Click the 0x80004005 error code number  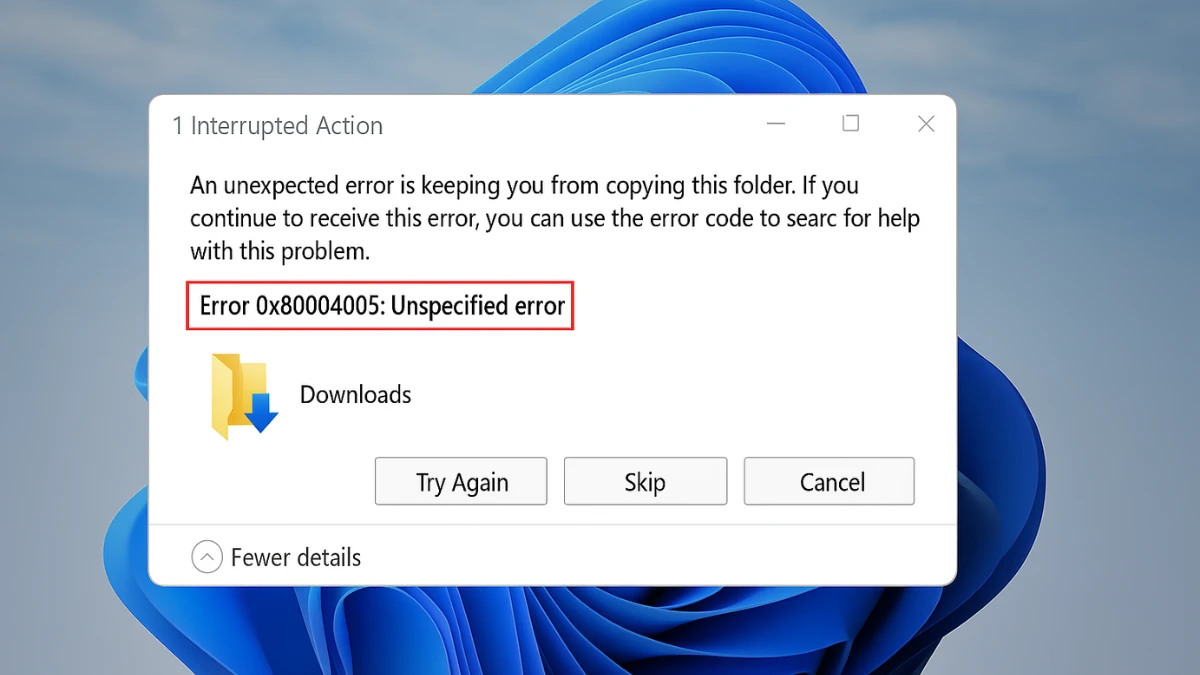coord(318,306)
